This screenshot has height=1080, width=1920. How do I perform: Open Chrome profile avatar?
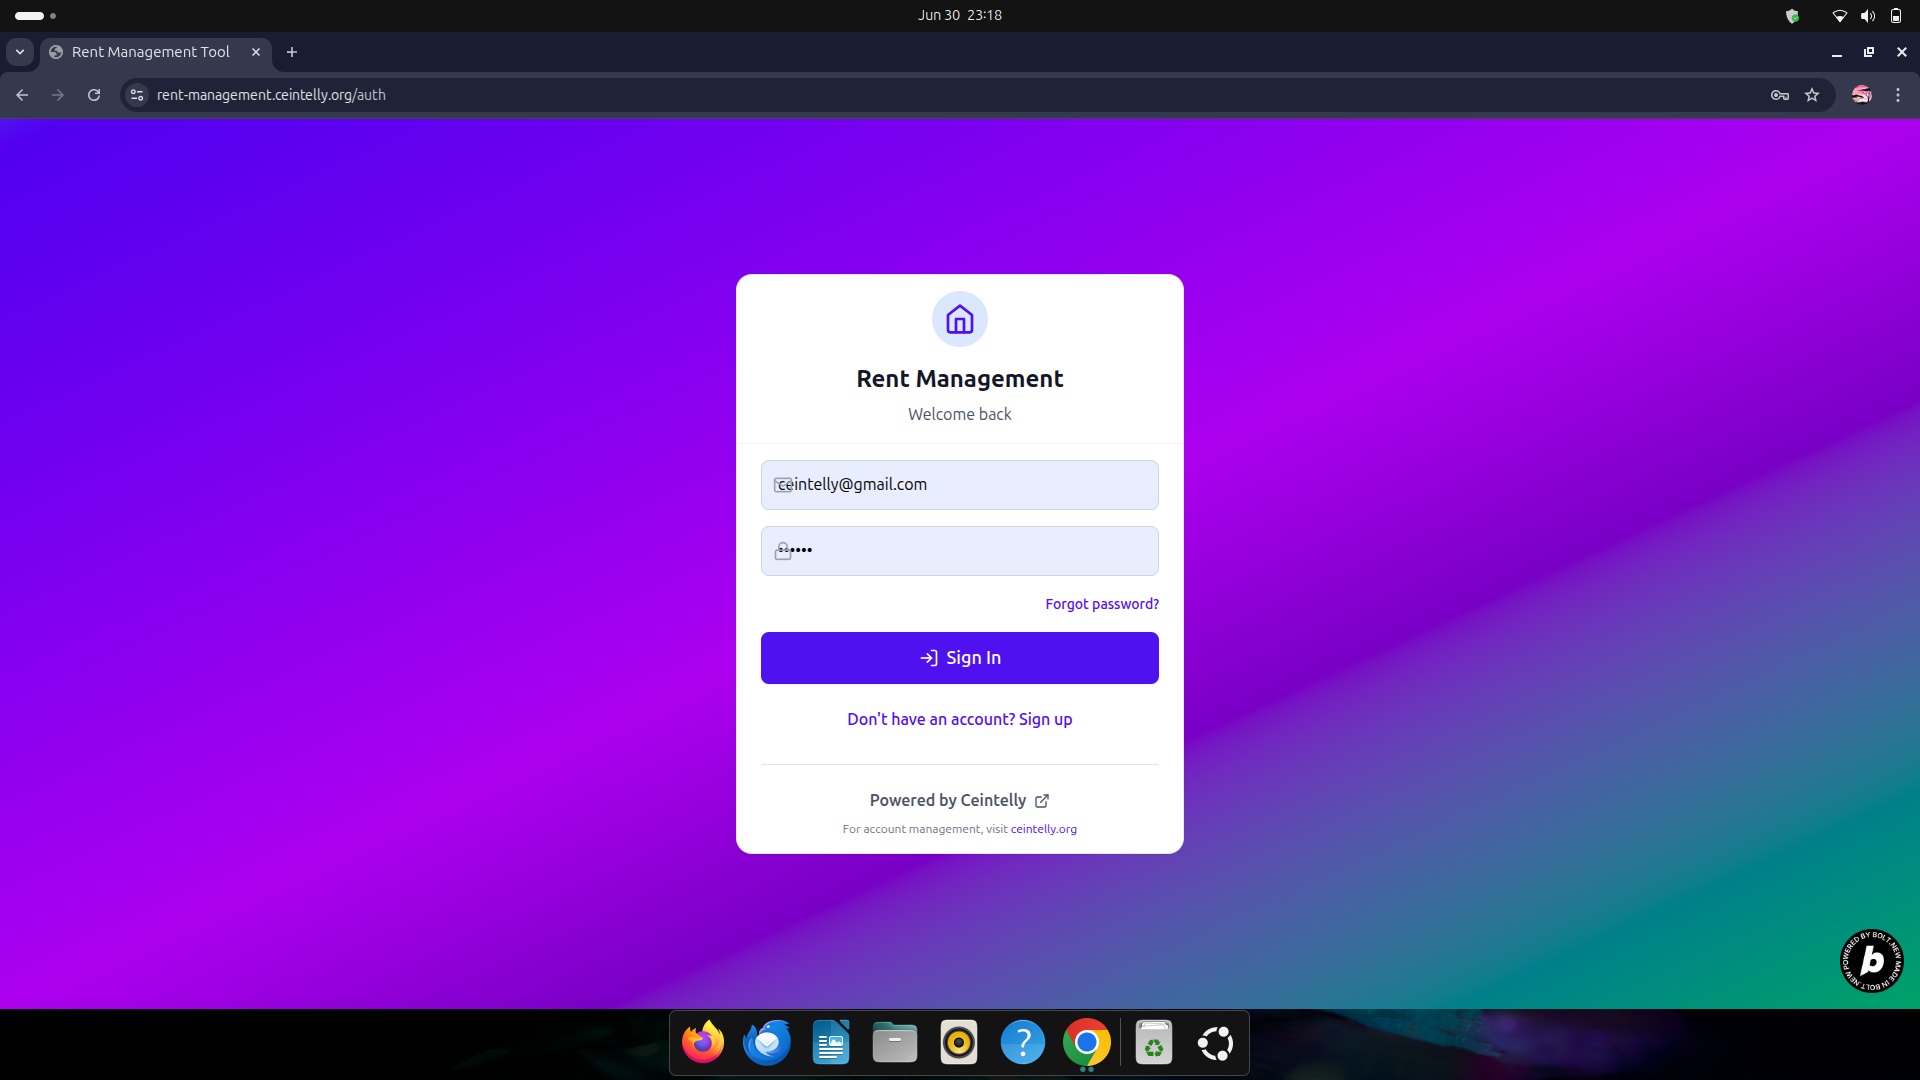tap(1861, 95)
